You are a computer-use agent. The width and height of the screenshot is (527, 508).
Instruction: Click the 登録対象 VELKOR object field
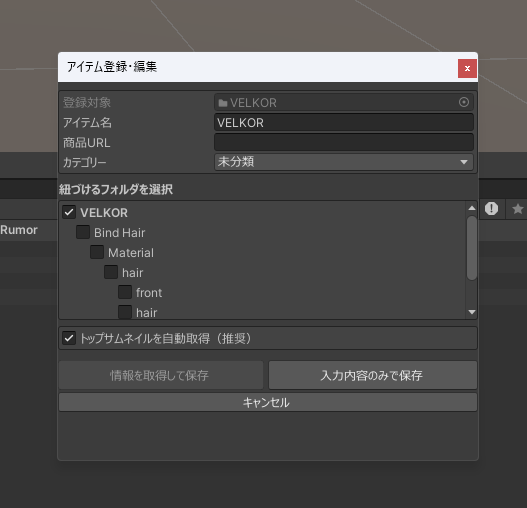coord(344,102)
